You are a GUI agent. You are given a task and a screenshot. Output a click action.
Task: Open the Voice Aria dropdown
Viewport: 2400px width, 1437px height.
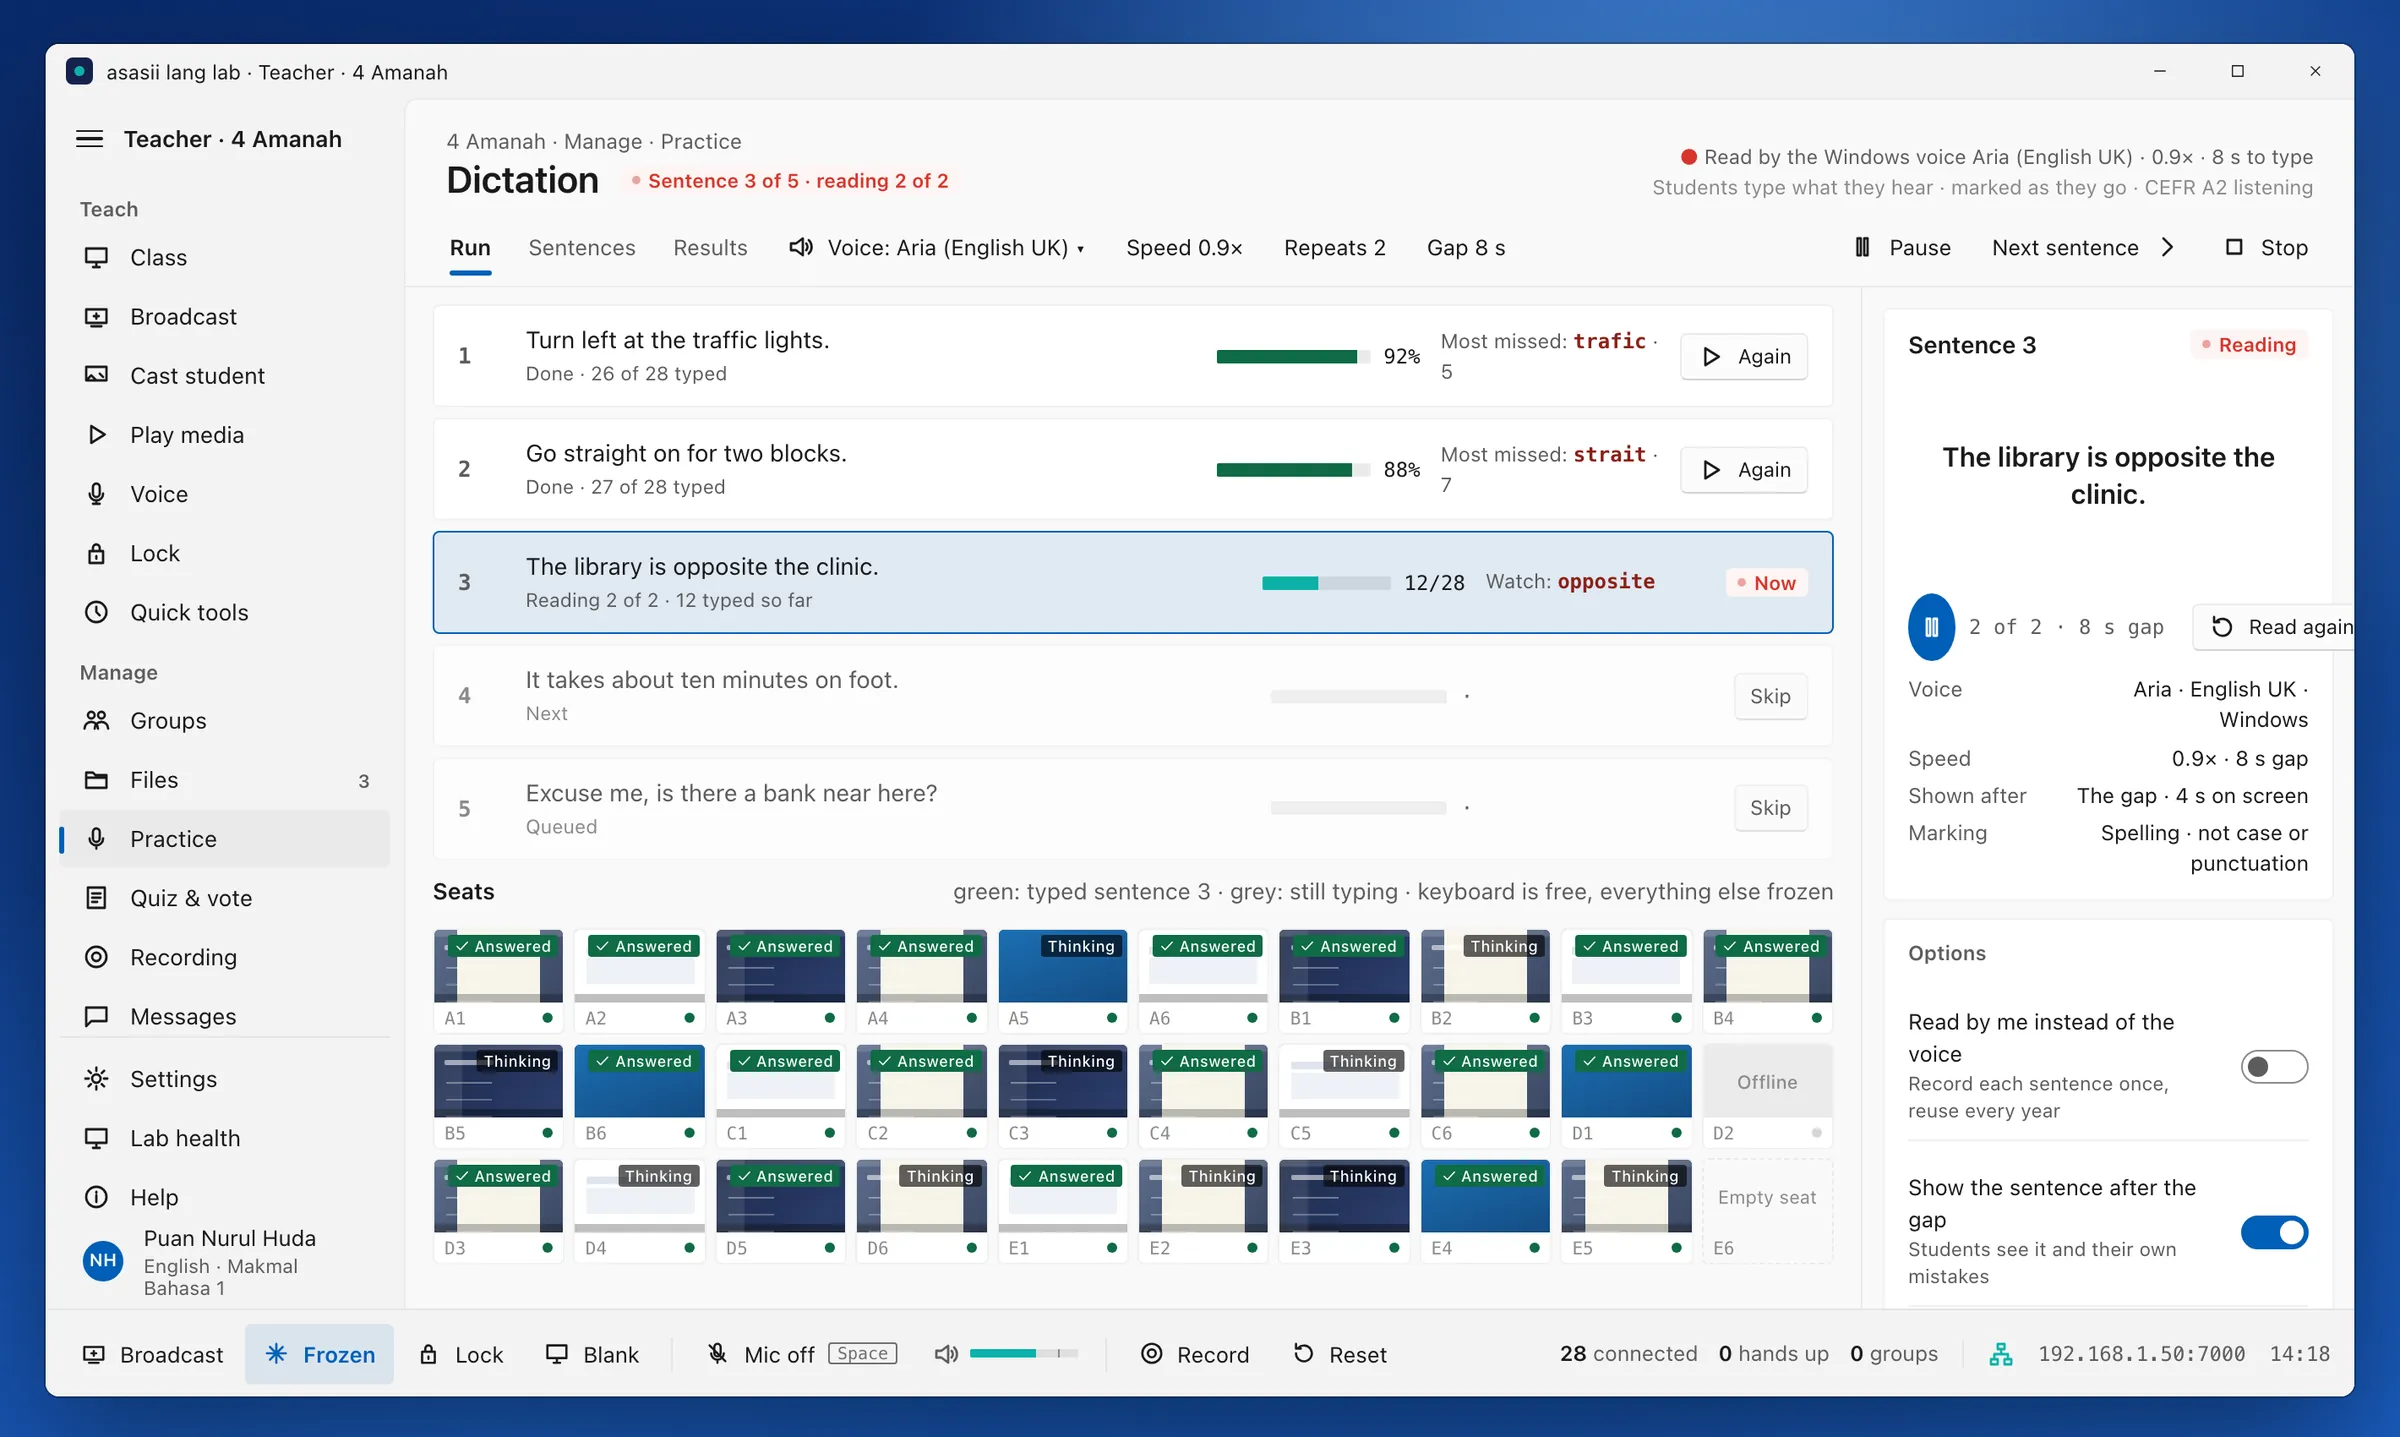point(937,248)
